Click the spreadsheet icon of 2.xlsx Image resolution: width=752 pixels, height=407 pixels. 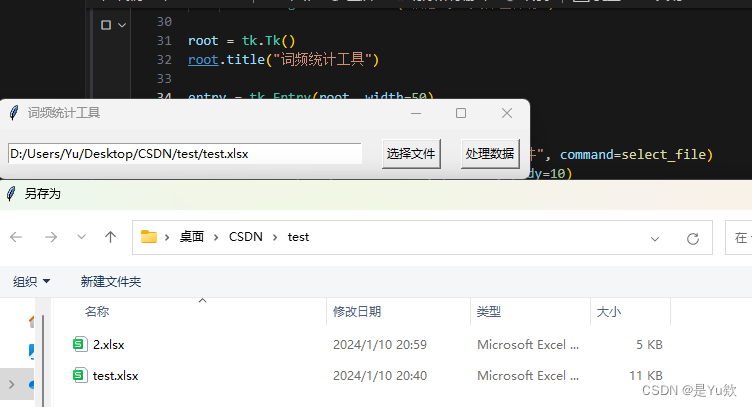[80, 344]
